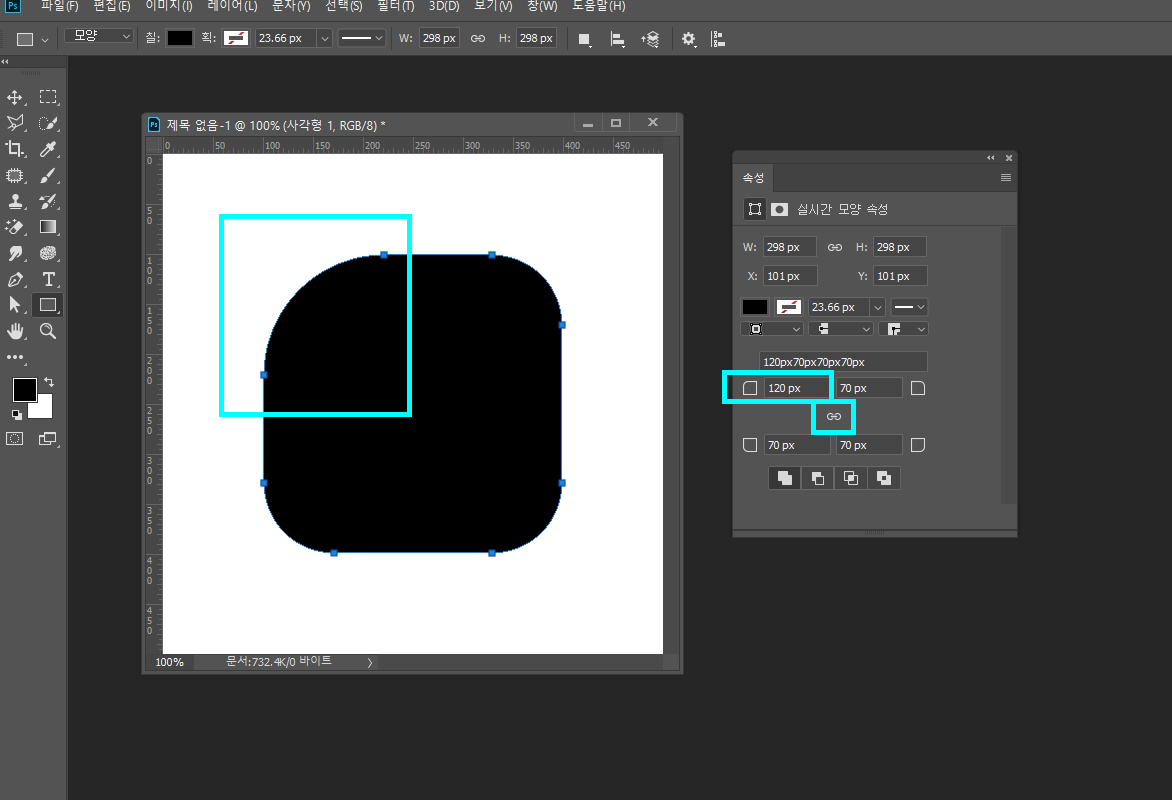Select the Pen tool
The height and width of the screenshot is (800, 1172).
(x=14, y=280)
